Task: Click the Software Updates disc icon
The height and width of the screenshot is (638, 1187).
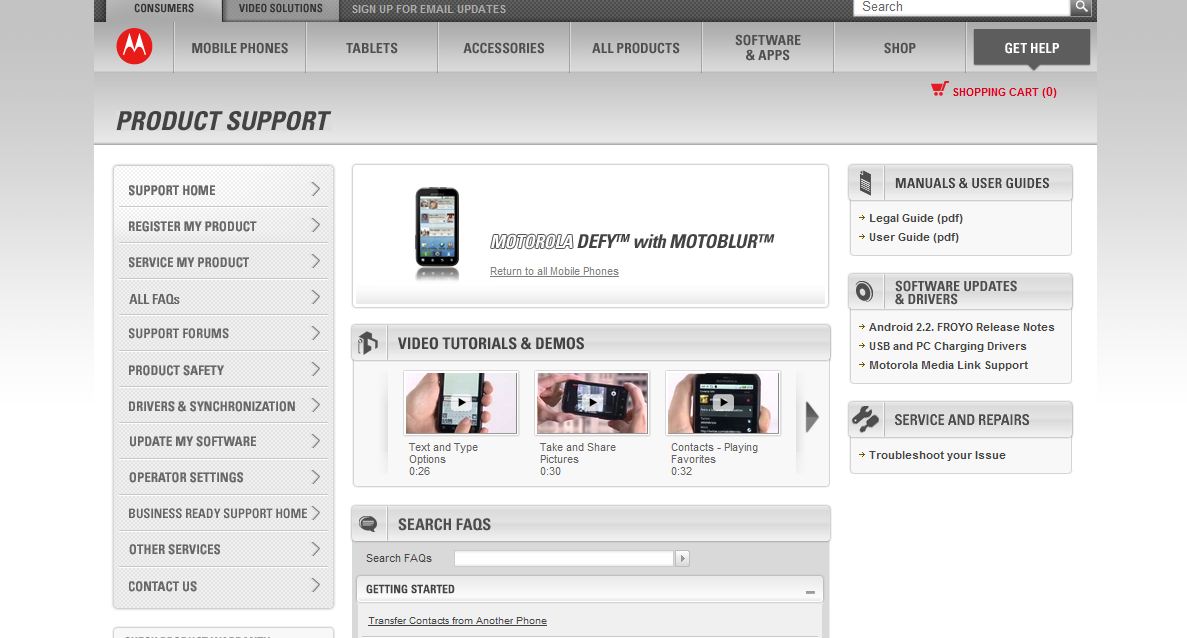Action: pos(865,291)
